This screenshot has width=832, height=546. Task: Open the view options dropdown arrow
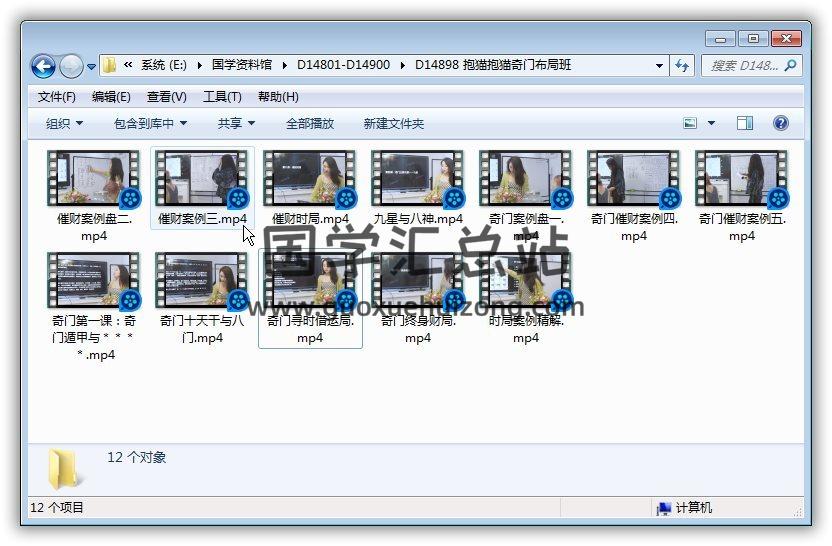click(712, 124)
